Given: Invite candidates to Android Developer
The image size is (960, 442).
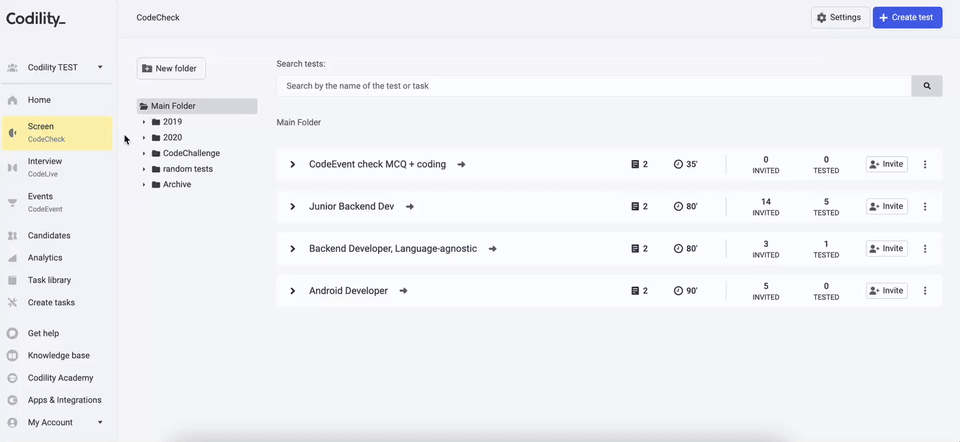Looking at the screenshot, I should [887, 291].
